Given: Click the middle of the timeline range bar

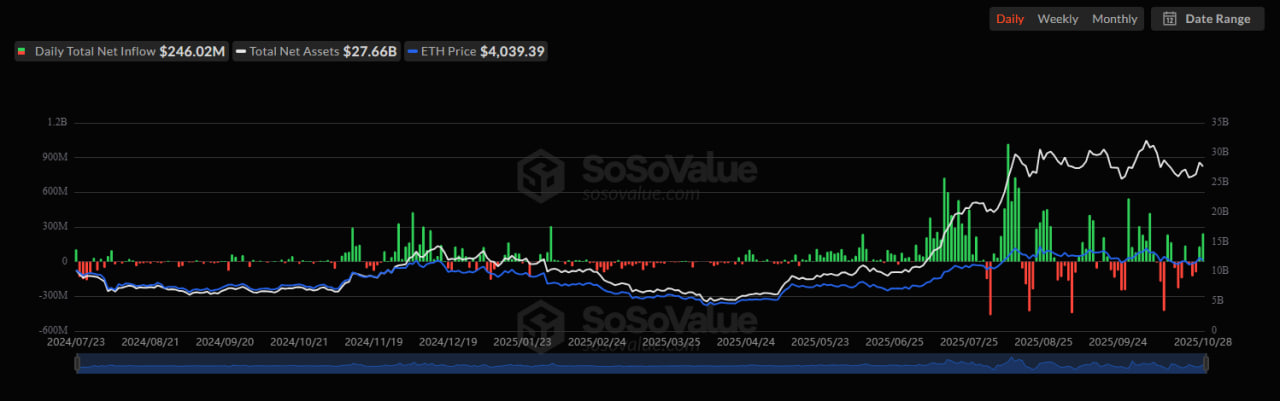Looking at the screenshot, I should pos(642,364).
